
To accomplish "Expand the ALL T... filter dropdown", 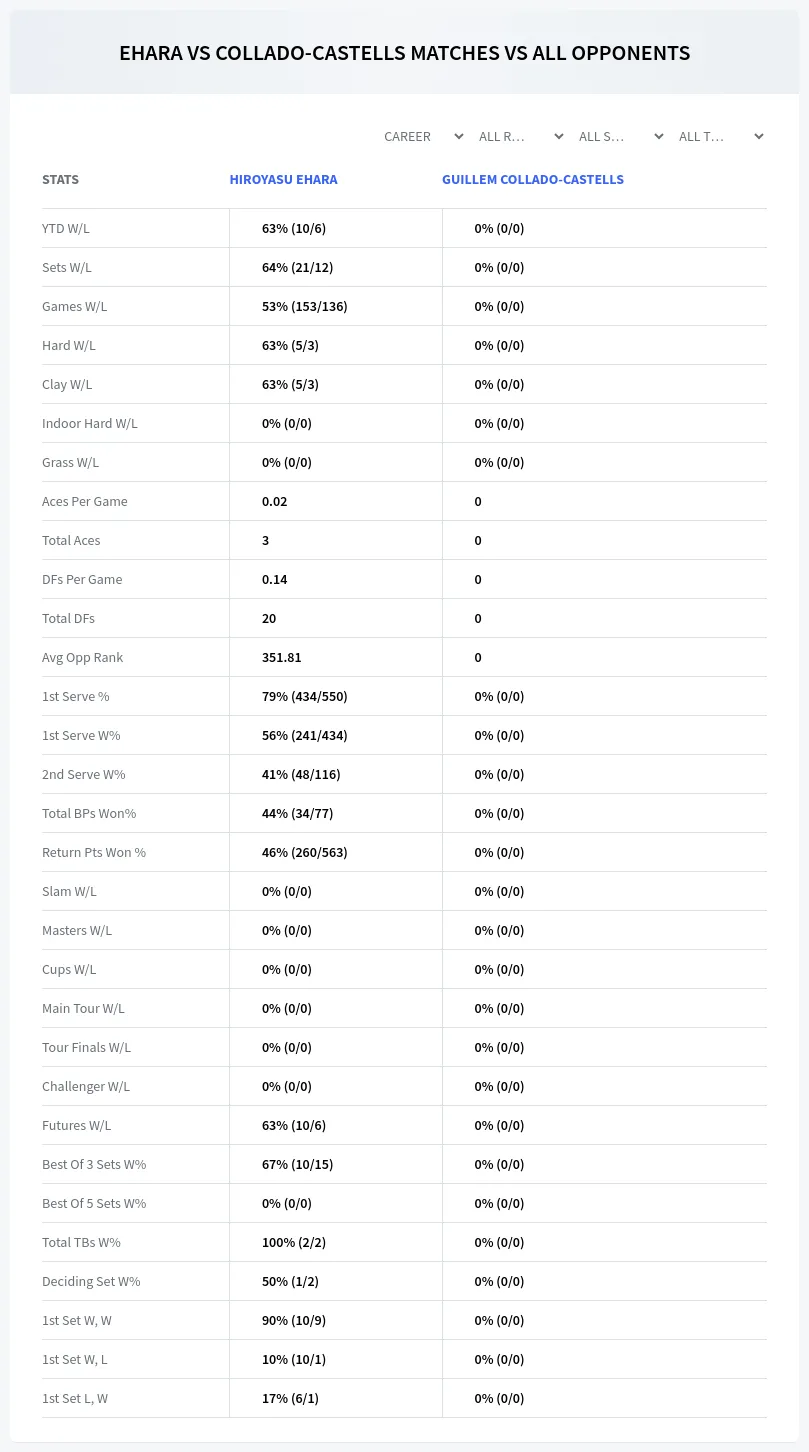I will coord(721,136).
